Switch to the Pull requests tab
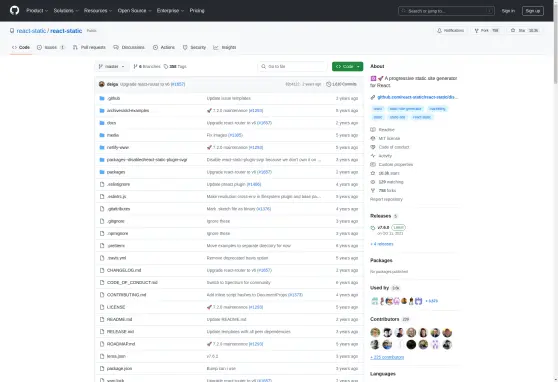The image size is (558, 382). (x=89, y=47)
